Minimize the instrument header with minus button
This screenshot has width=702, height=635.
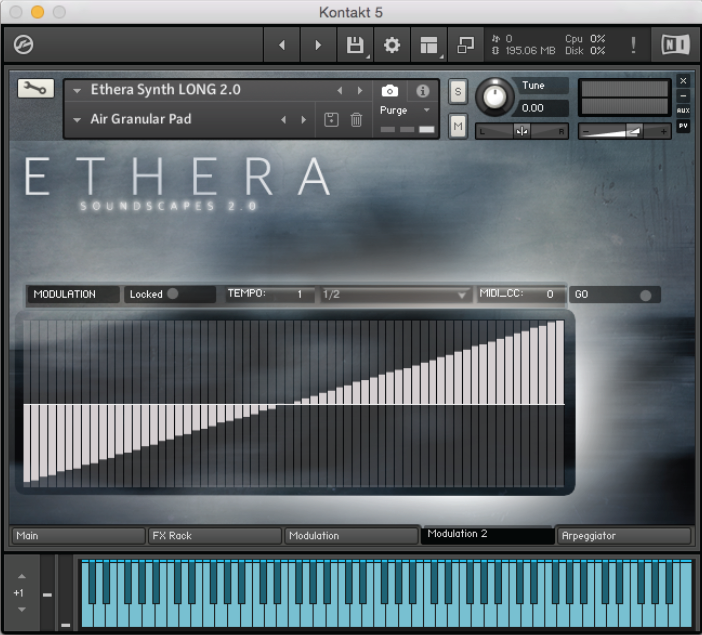tap(683, 96)
